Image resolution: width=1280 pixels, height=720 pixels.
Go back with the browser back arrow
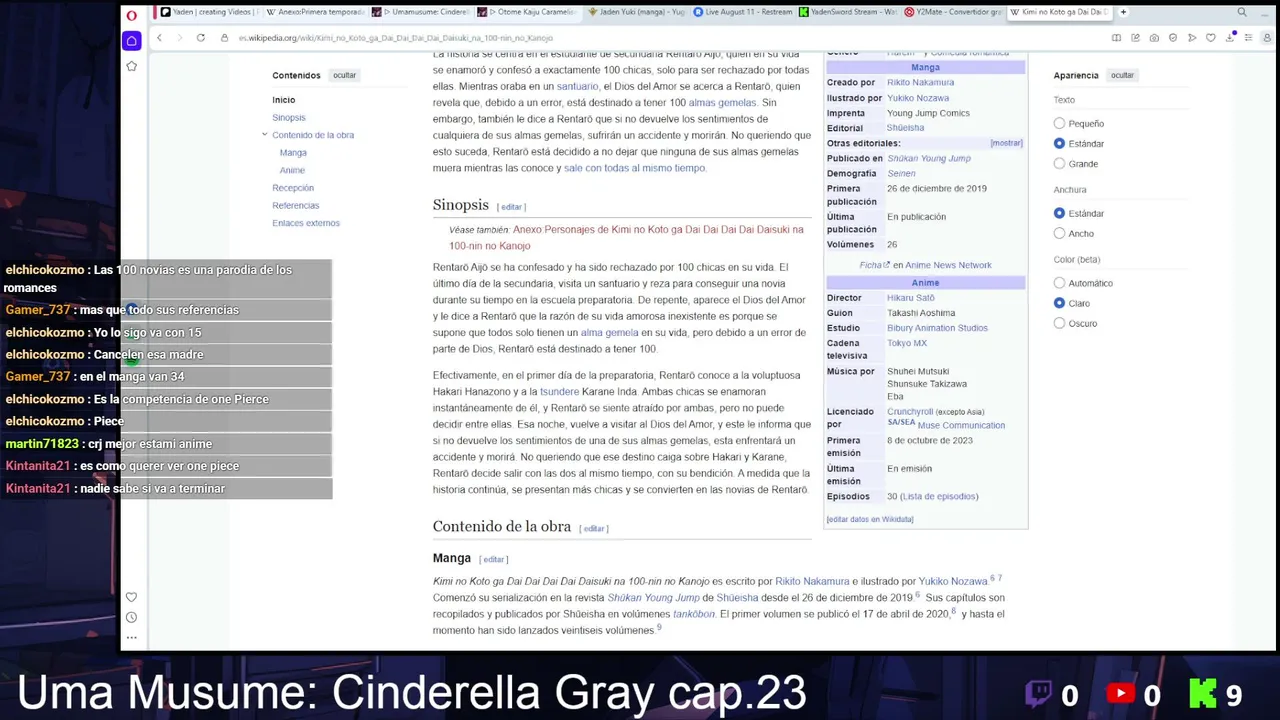[x=159, y=38]
